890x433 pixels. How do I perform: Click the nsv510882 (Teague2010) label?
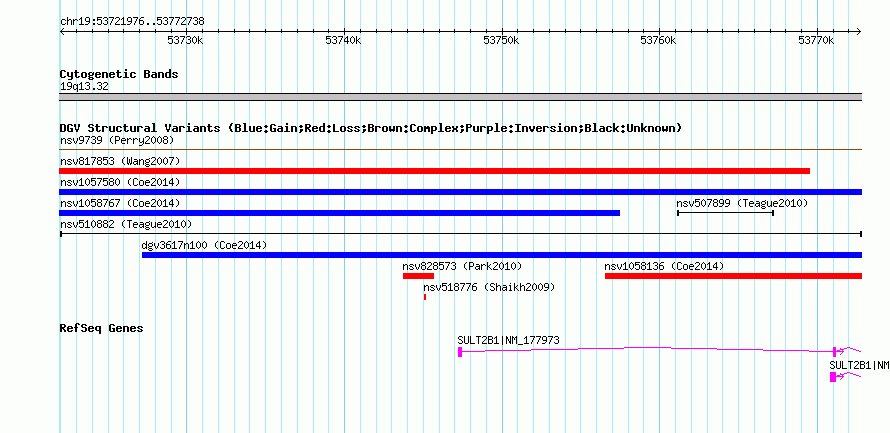tap(126, 224)
